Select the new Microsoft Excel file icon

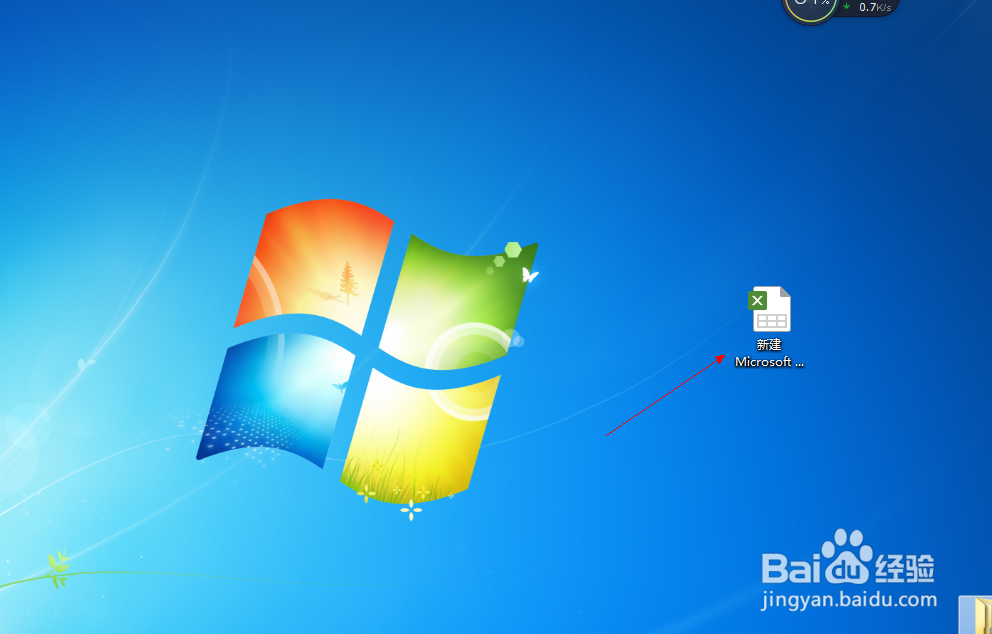tap(770, 309)
